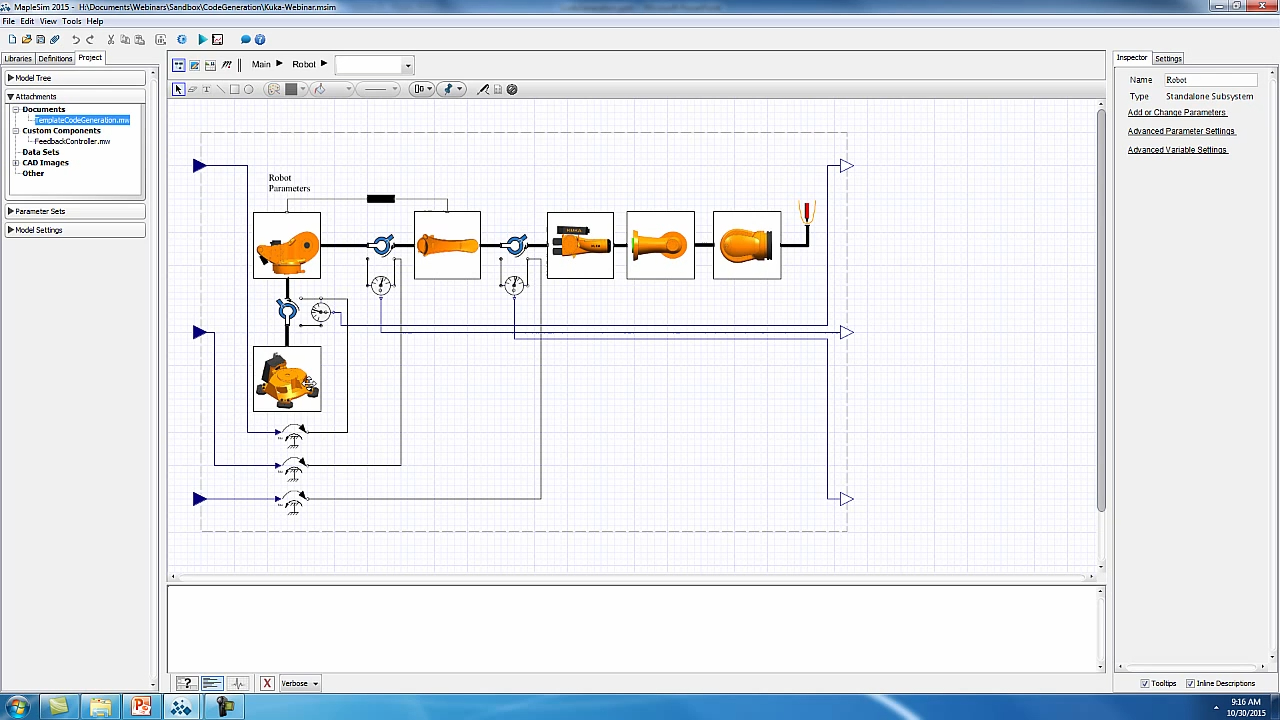The image size is (1280, 720).
Task: Open help with the blue question mark icon
Action: pos(260,40)
